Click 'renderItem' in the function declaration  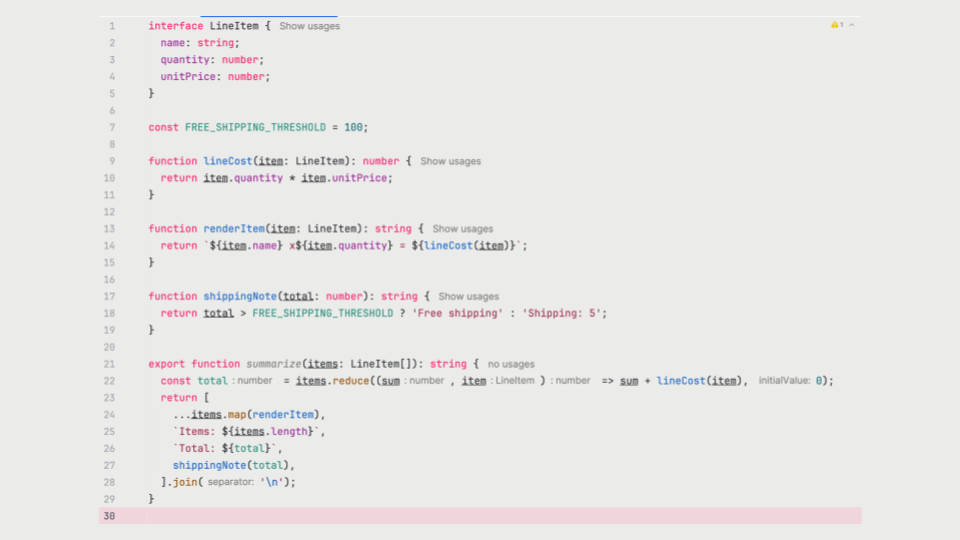pyautogui.click(x=234, y=229)
